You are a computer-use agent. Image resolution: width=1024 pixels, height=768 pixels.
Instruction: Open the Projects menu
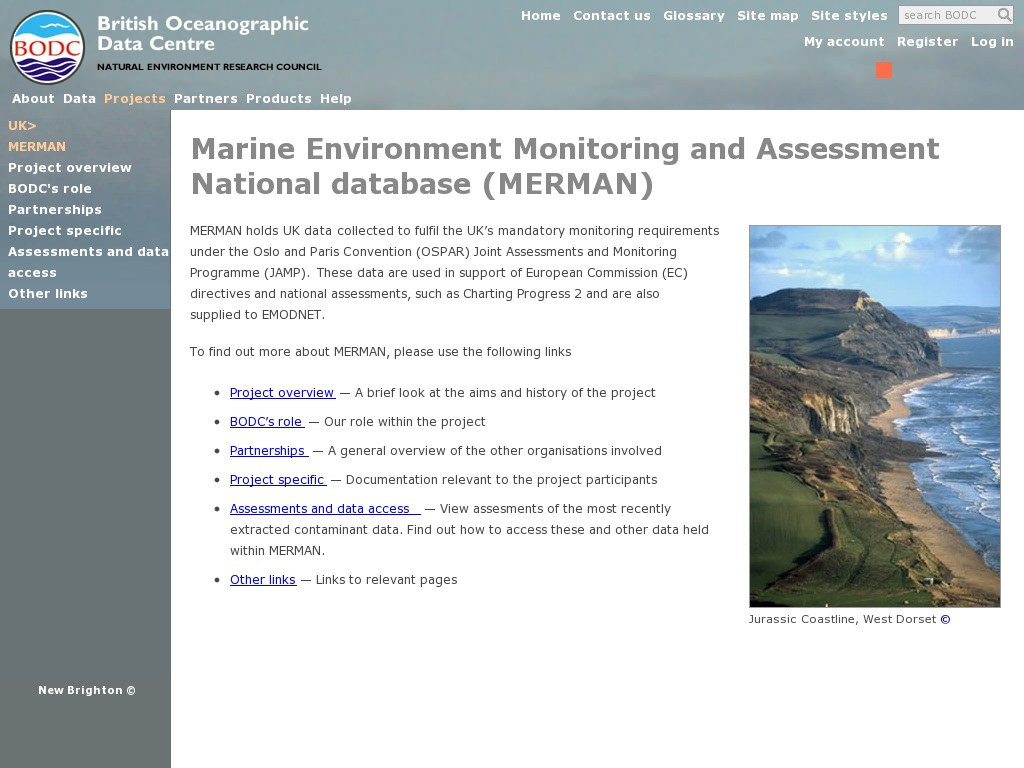[x=135, y=99]
